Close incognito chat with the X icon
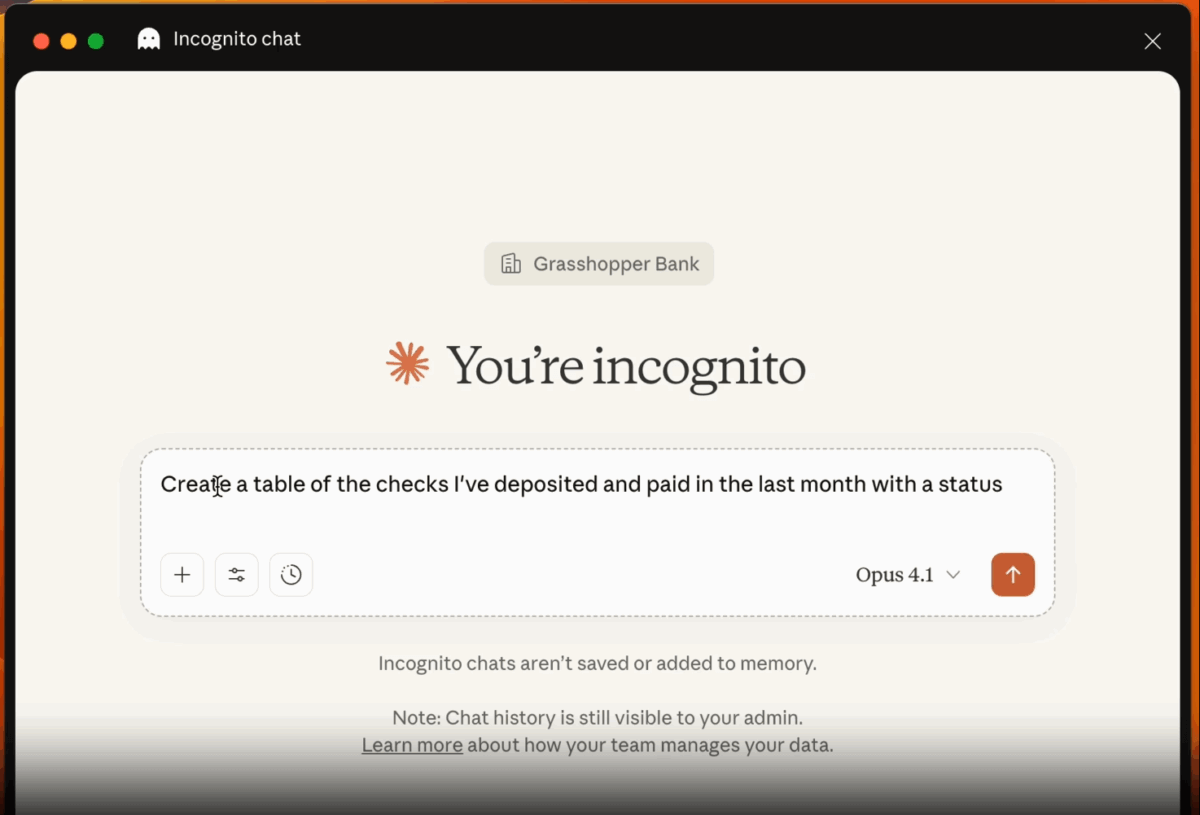The height and width of the screenshot is (815, 1200). [x=1152, y=41]
